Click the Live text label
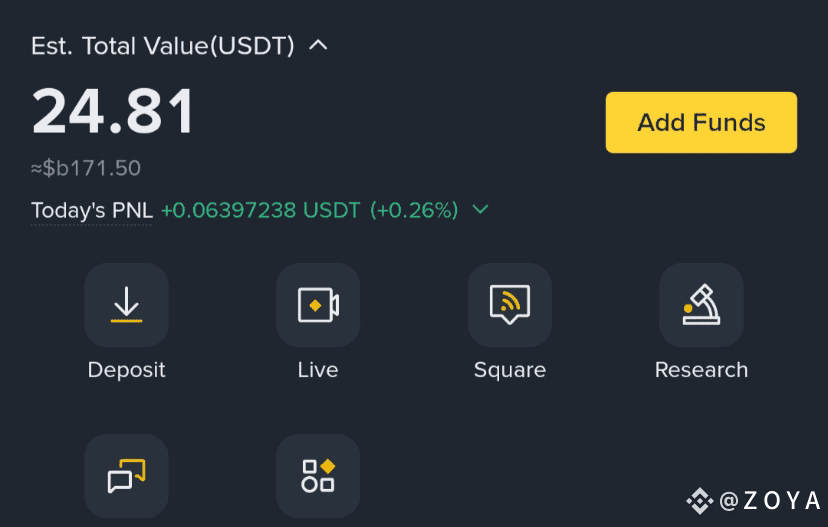Image resolution: width=828 pixels, height=527 pixels. [x=318, y=370]
